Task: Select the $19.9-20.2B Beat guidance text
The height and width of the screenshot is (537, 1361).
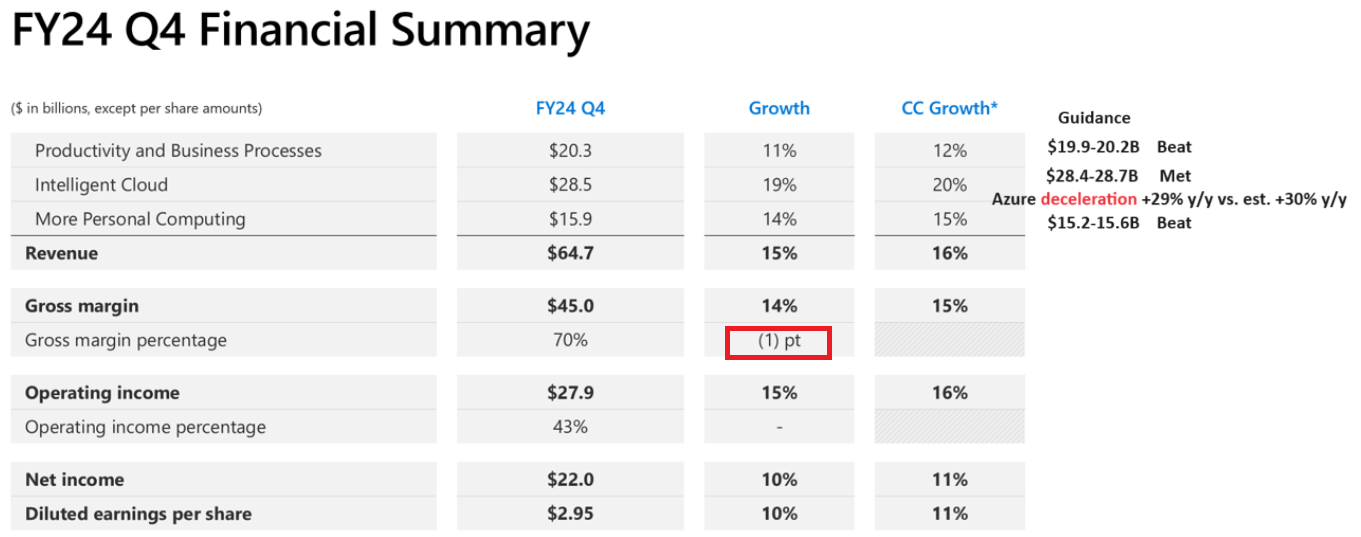Action: [1119, 147]
